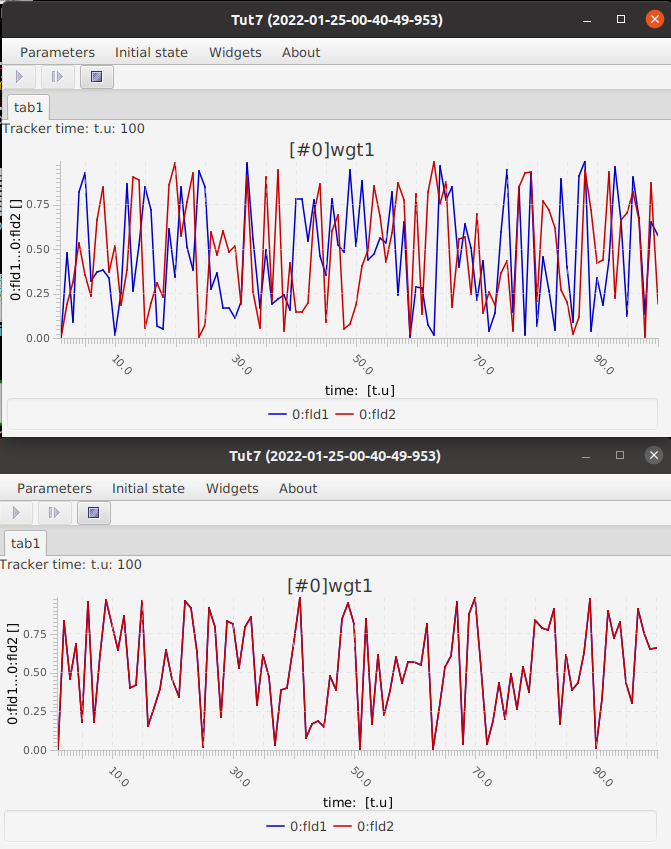
Task: Click the step icon in the top window
Action: [x=56, y=76]
